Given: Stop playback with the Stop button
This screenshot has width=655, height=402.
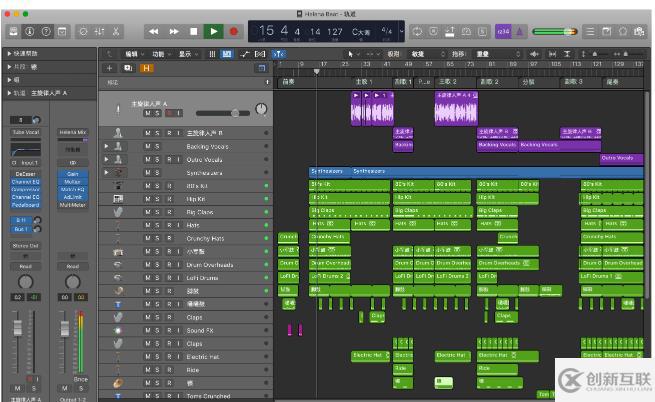Looking at the screenshot, I should 193,31.
